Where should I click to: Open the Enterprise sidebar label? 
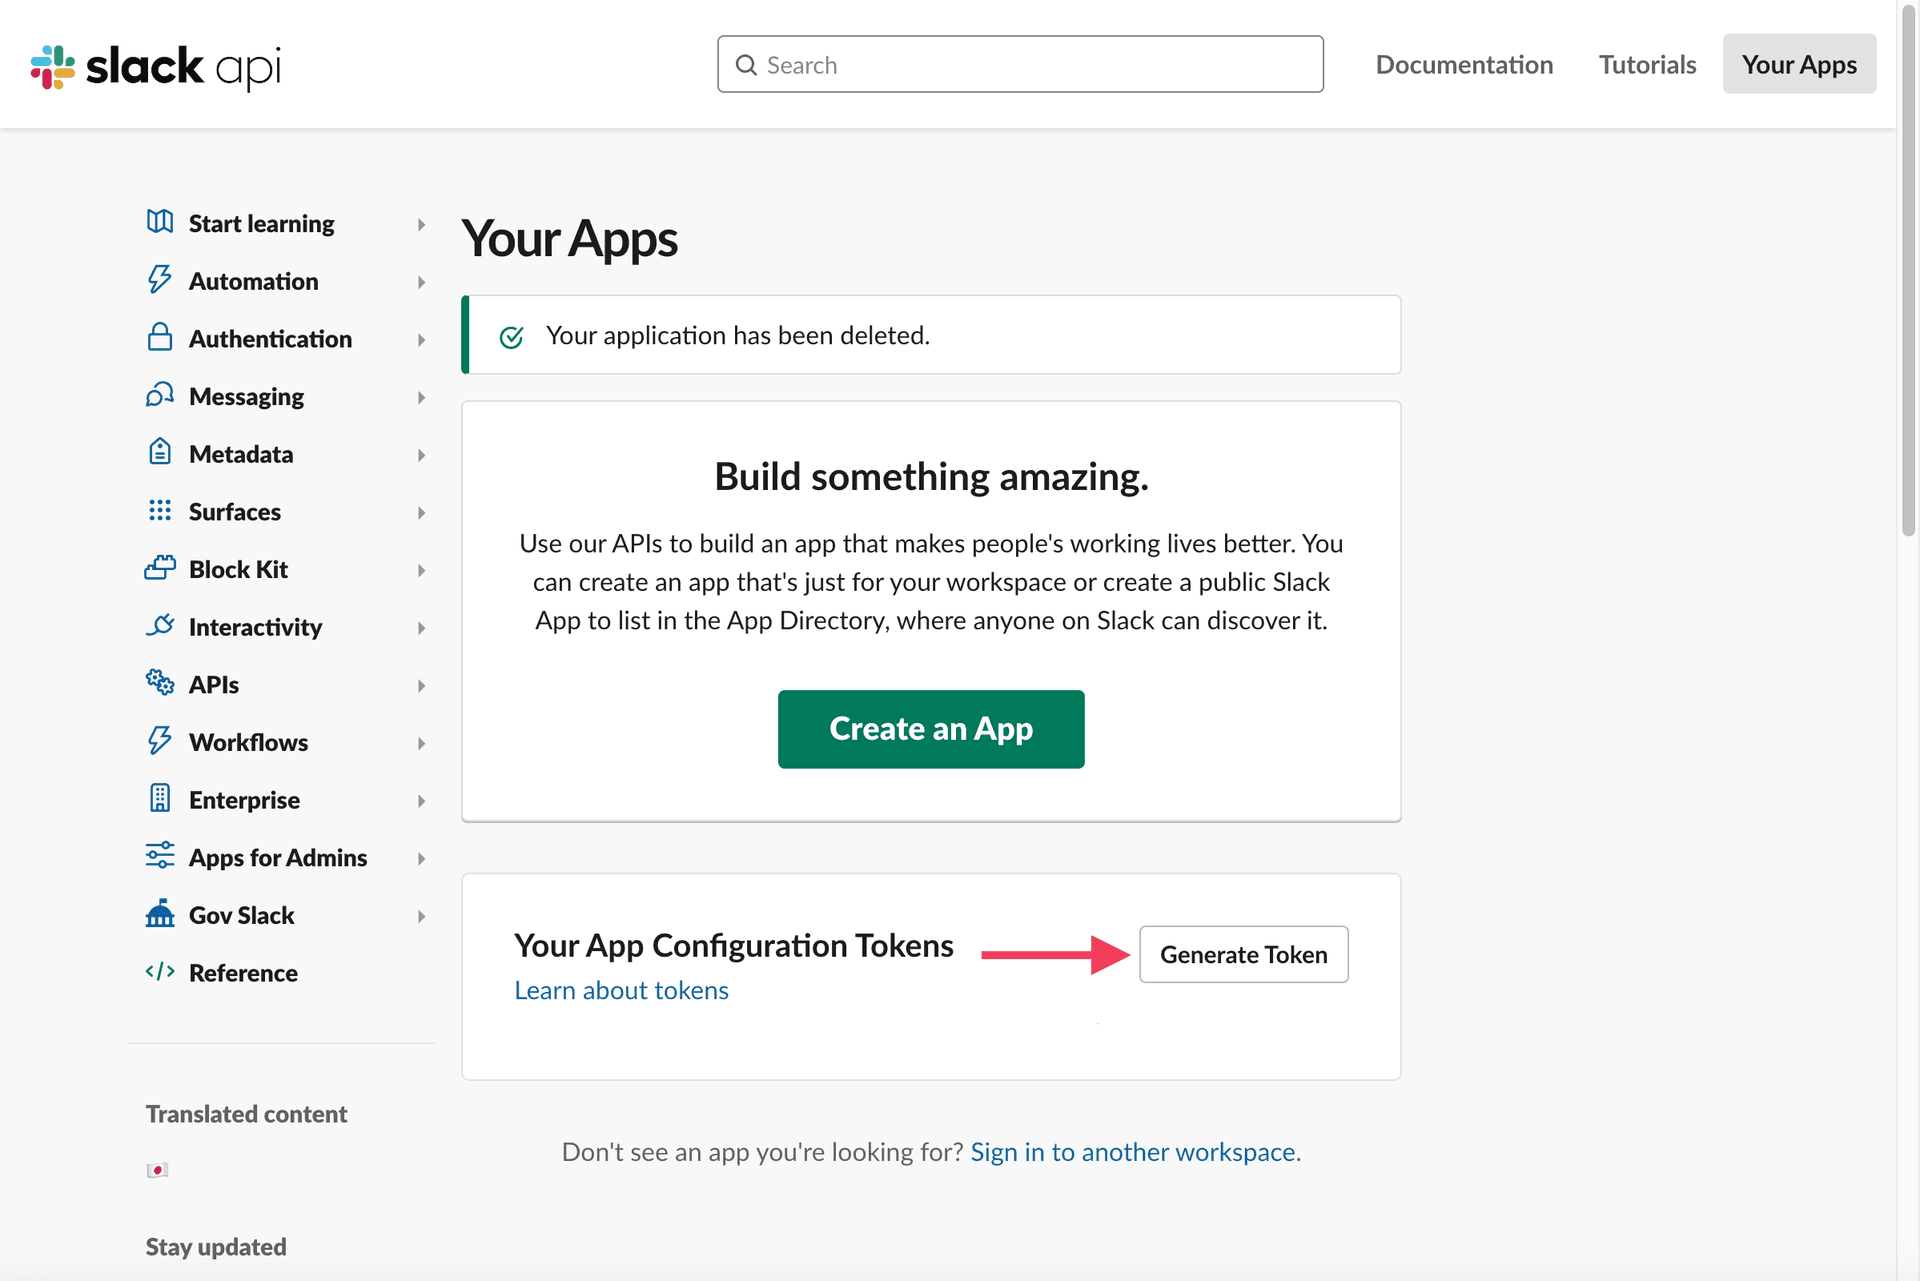(x=244, y=800)
